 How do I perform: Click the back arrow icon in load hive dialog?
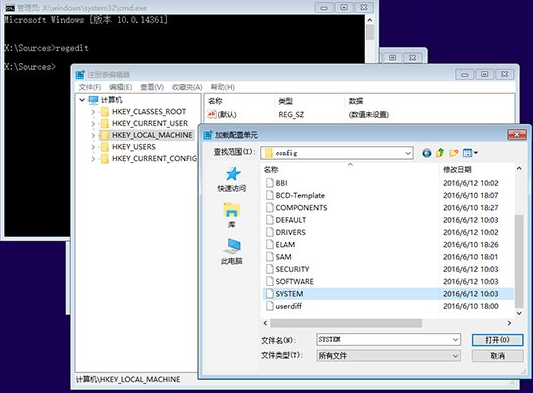coord(427,153)
